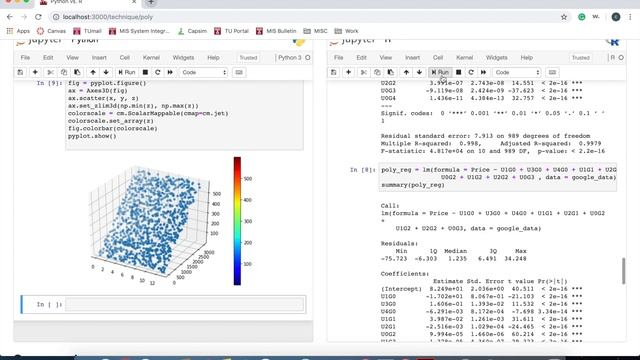Click the Trusted indicator in the Python notebook
Viewport: 640px width, 360px height.
(x=248, y=58)
